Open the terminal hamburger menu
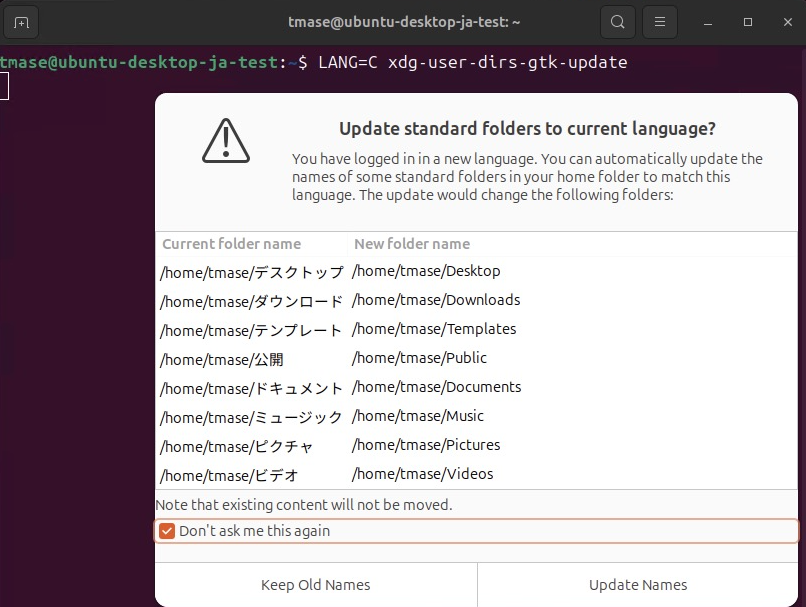Image resolution: width=806 pixels, height=607 pixels. point(658,22)
